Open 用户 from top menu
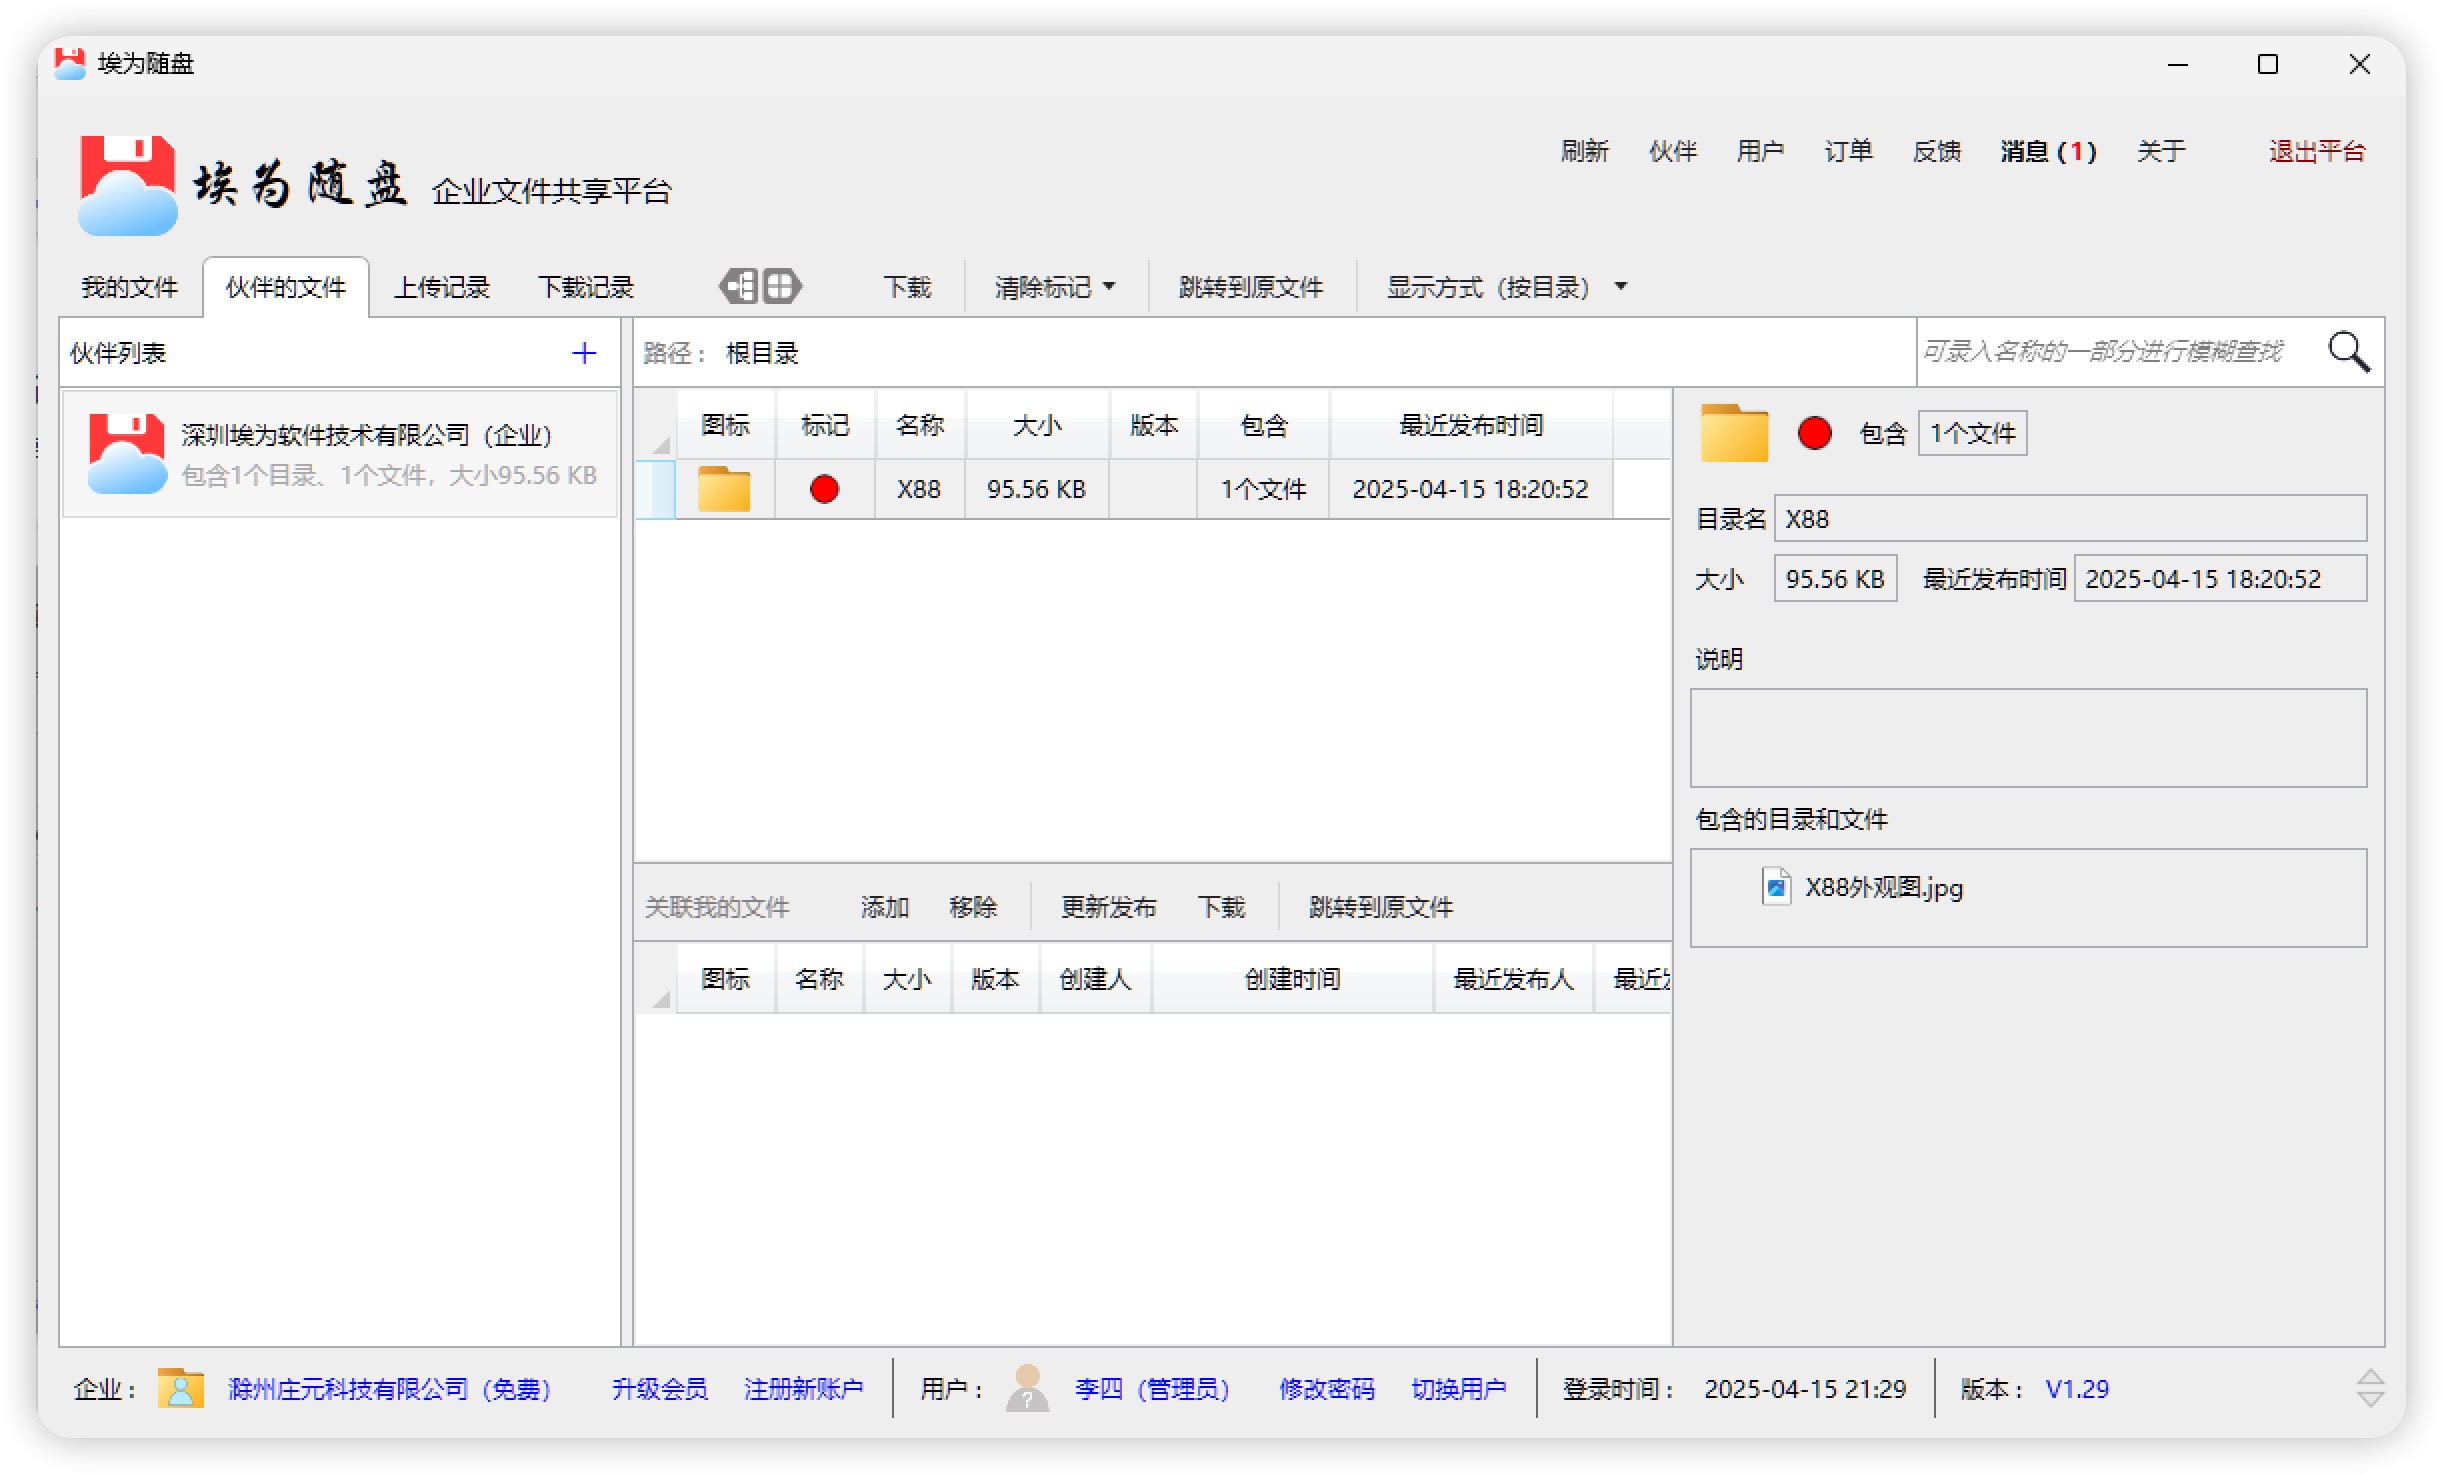 coord(1760,151)
